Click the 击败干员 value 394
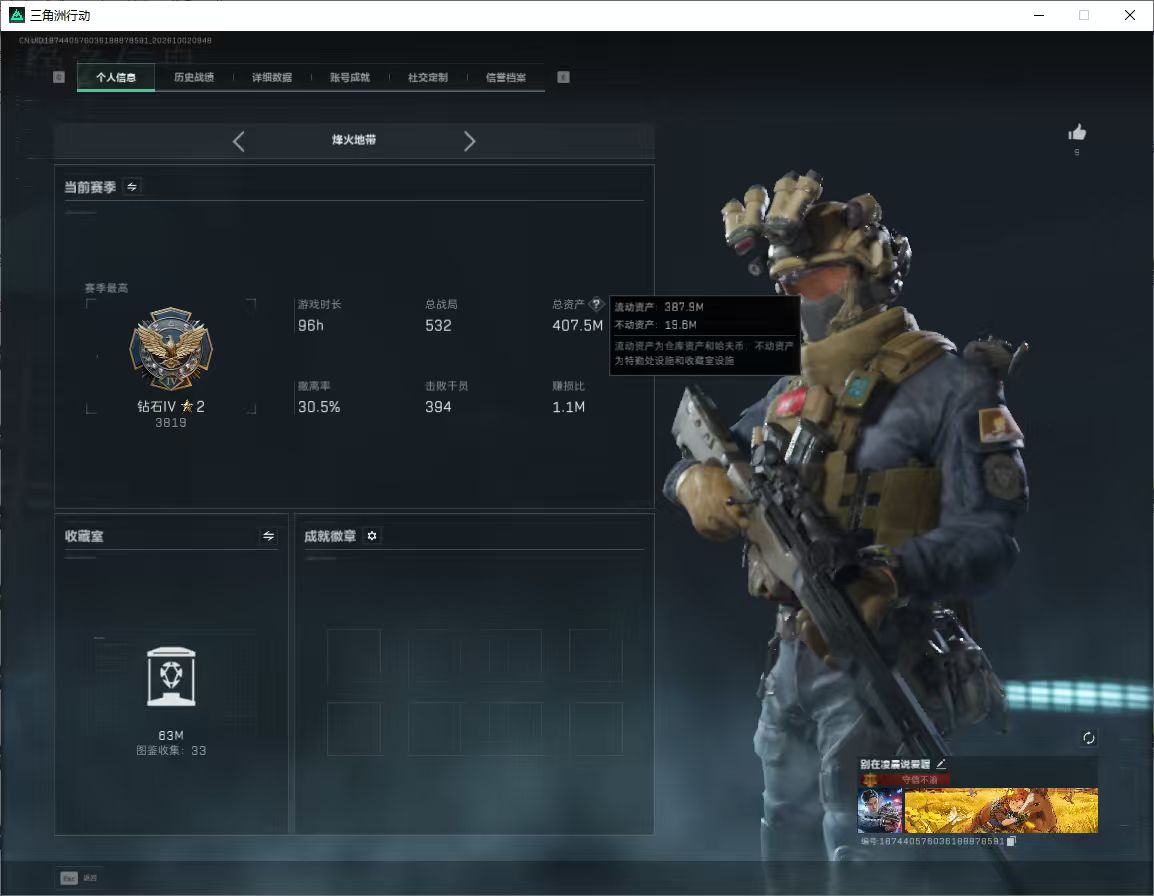This screenshot has width=1154, height=896. click(x=438, y=407)
